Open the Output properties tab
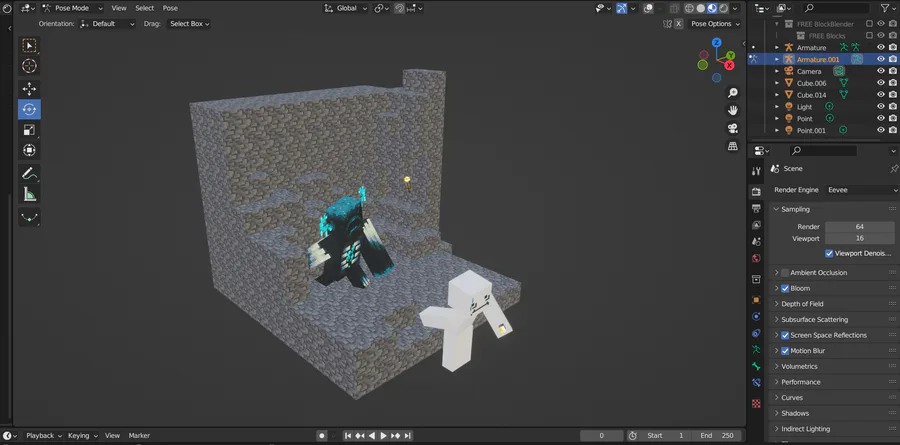This screenshot has height=445, width=900. (757, 208)
